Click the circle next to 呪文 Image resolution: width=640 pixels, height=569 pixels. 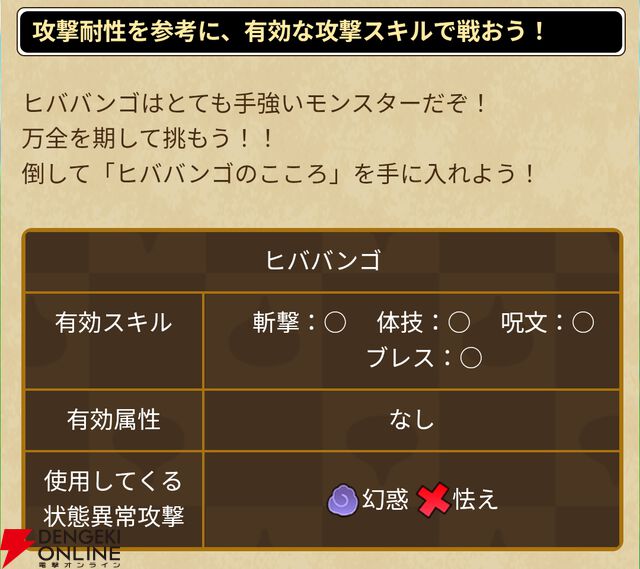(x=583, y=323)
